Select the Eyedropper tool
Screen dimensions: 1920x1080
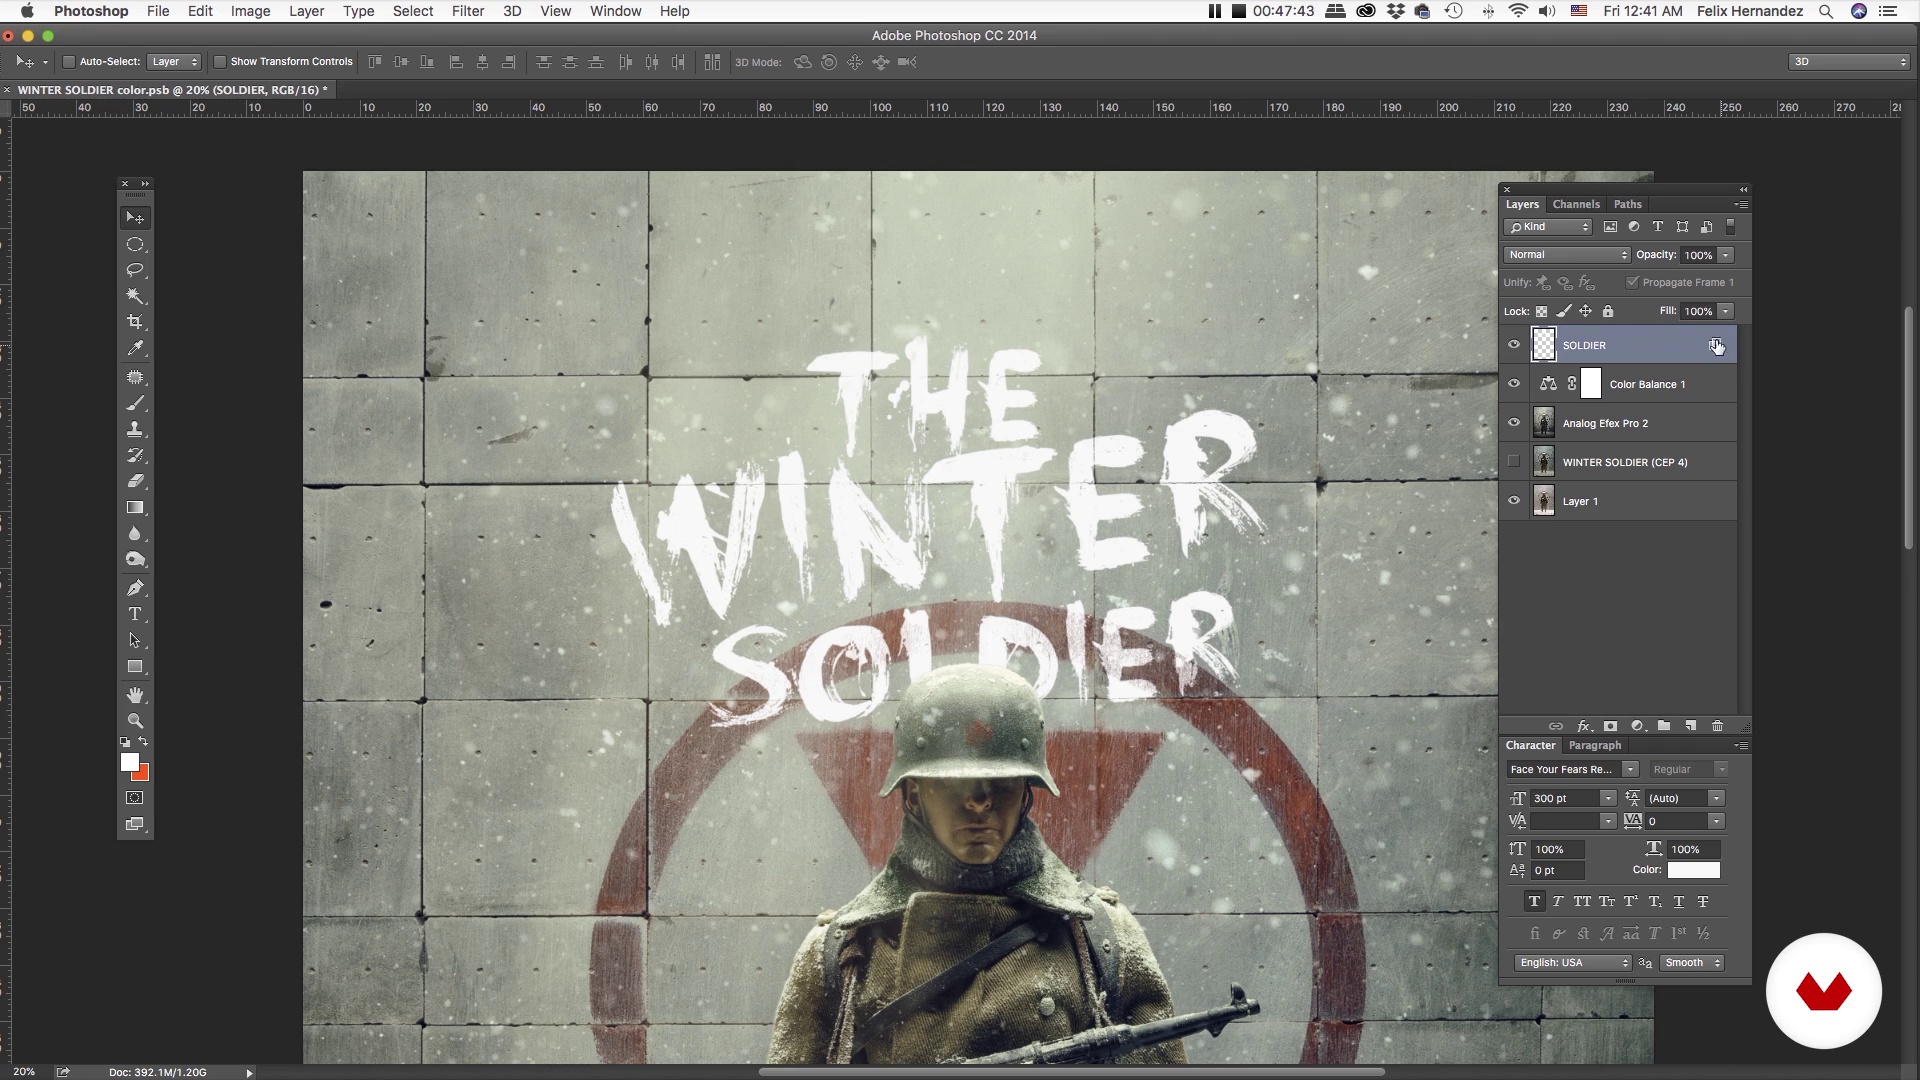(135, 348)
